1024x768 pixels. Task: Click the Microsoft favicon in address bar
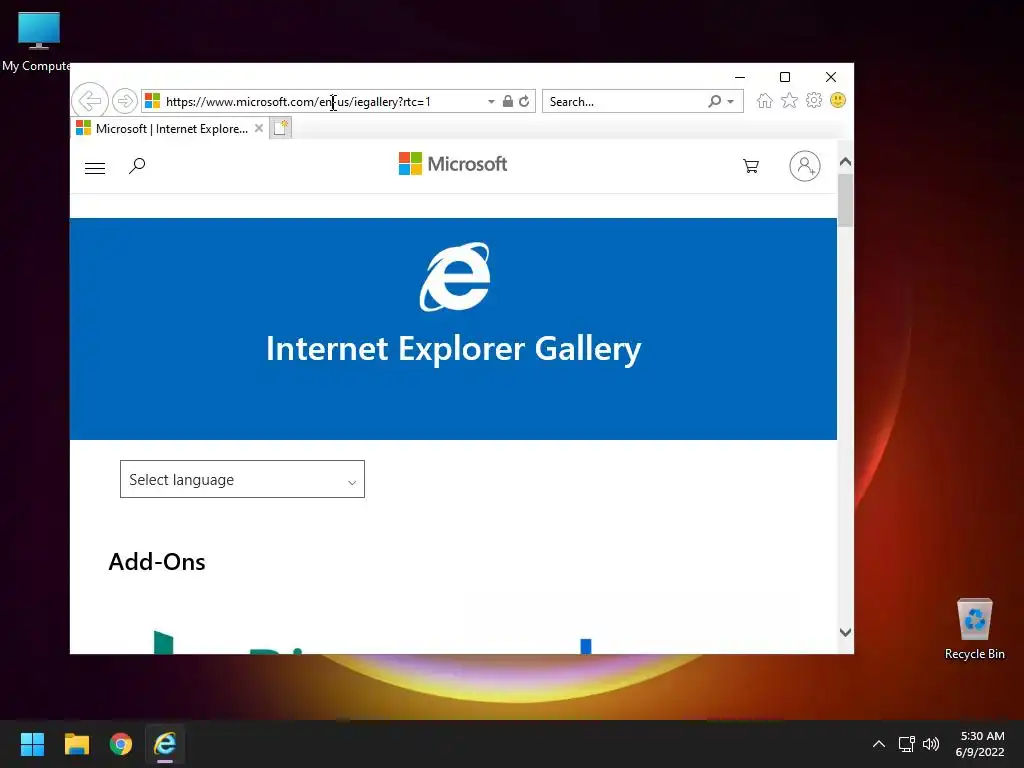coord(152,101)
